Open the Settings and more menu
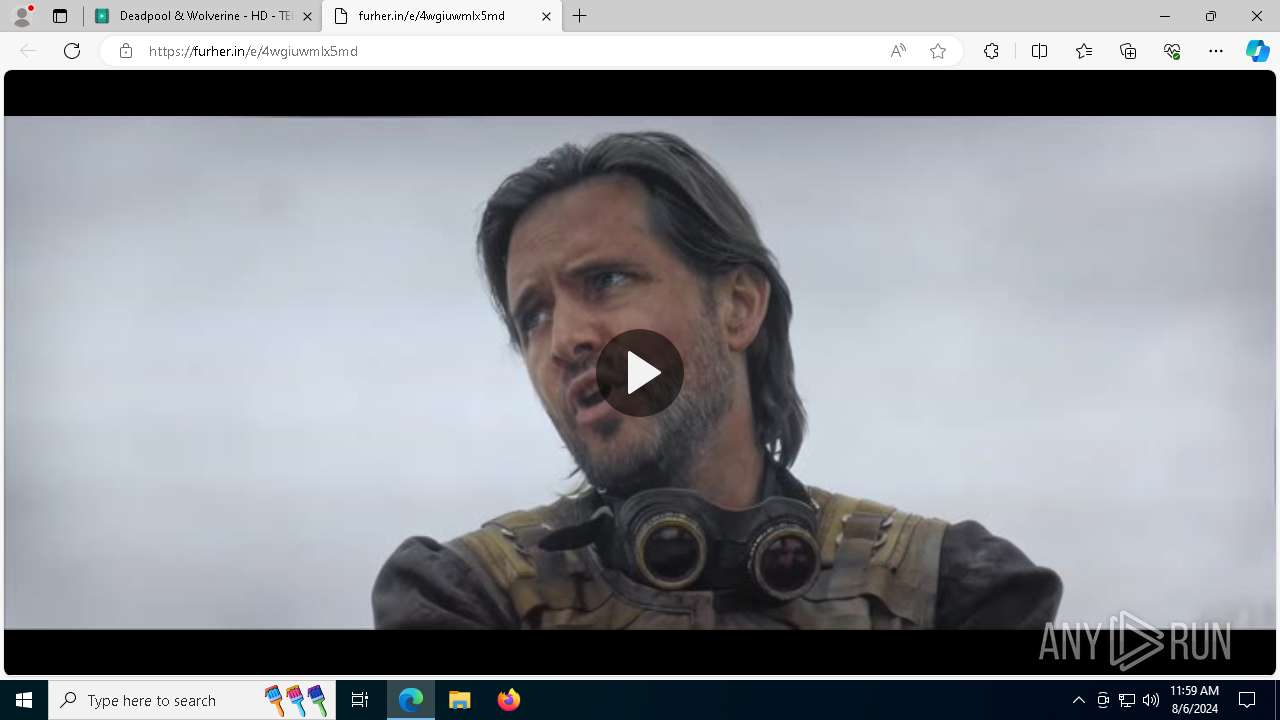Viewport: 1280px width, 720px height. (x=1216, y=51)
